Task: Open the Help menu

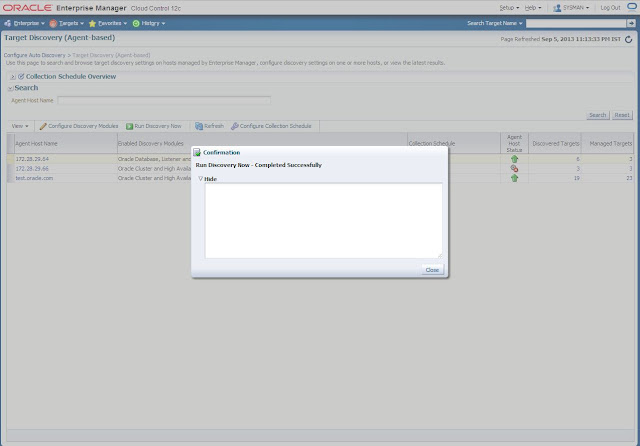Action: click(x=533, y=8)
